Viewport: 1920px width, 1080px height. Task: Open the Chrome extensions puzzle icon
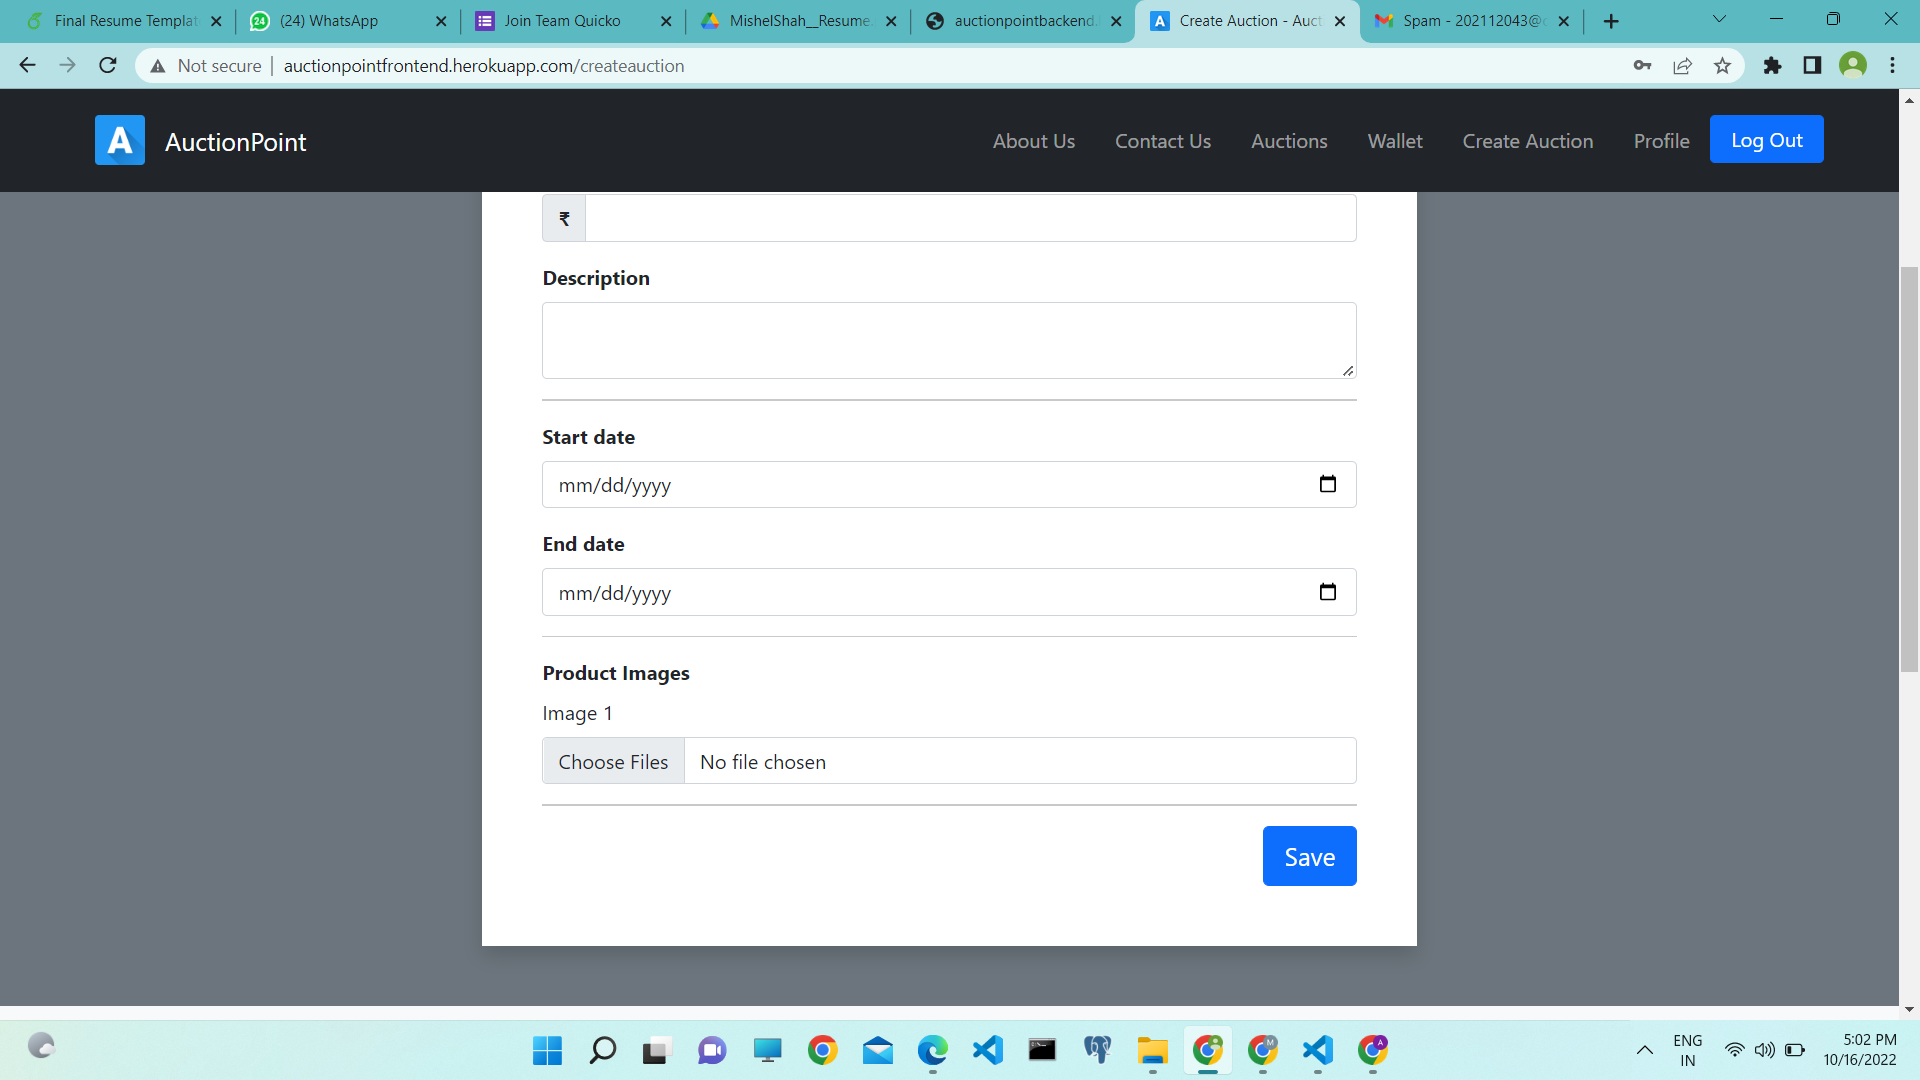[1773, 65]
